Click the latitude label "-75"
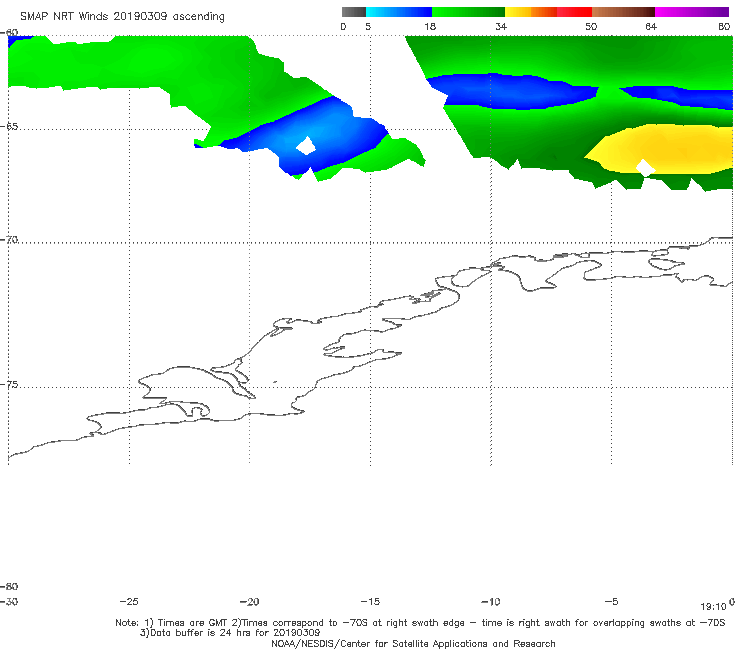740x650 pixels. point(9,385)
